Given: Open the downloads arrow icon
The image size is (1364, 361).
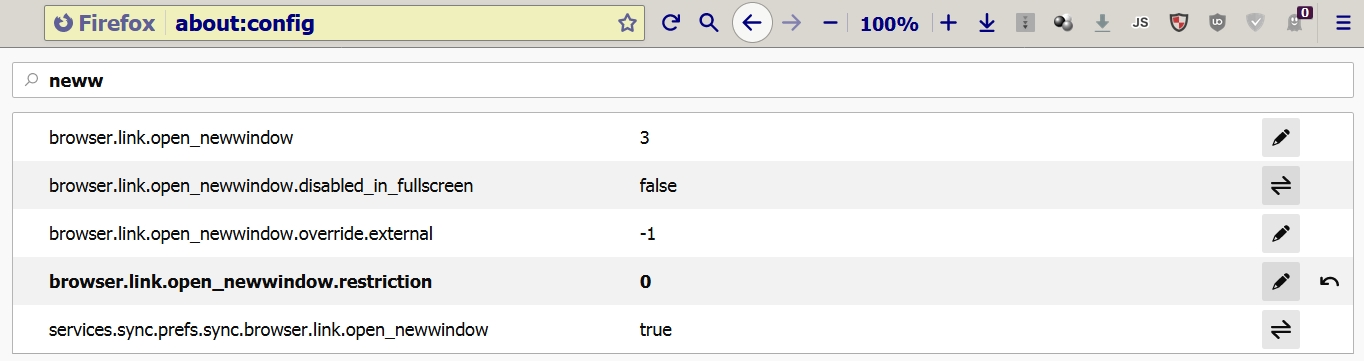Looking at the screenshot, I should coord(987,23).
